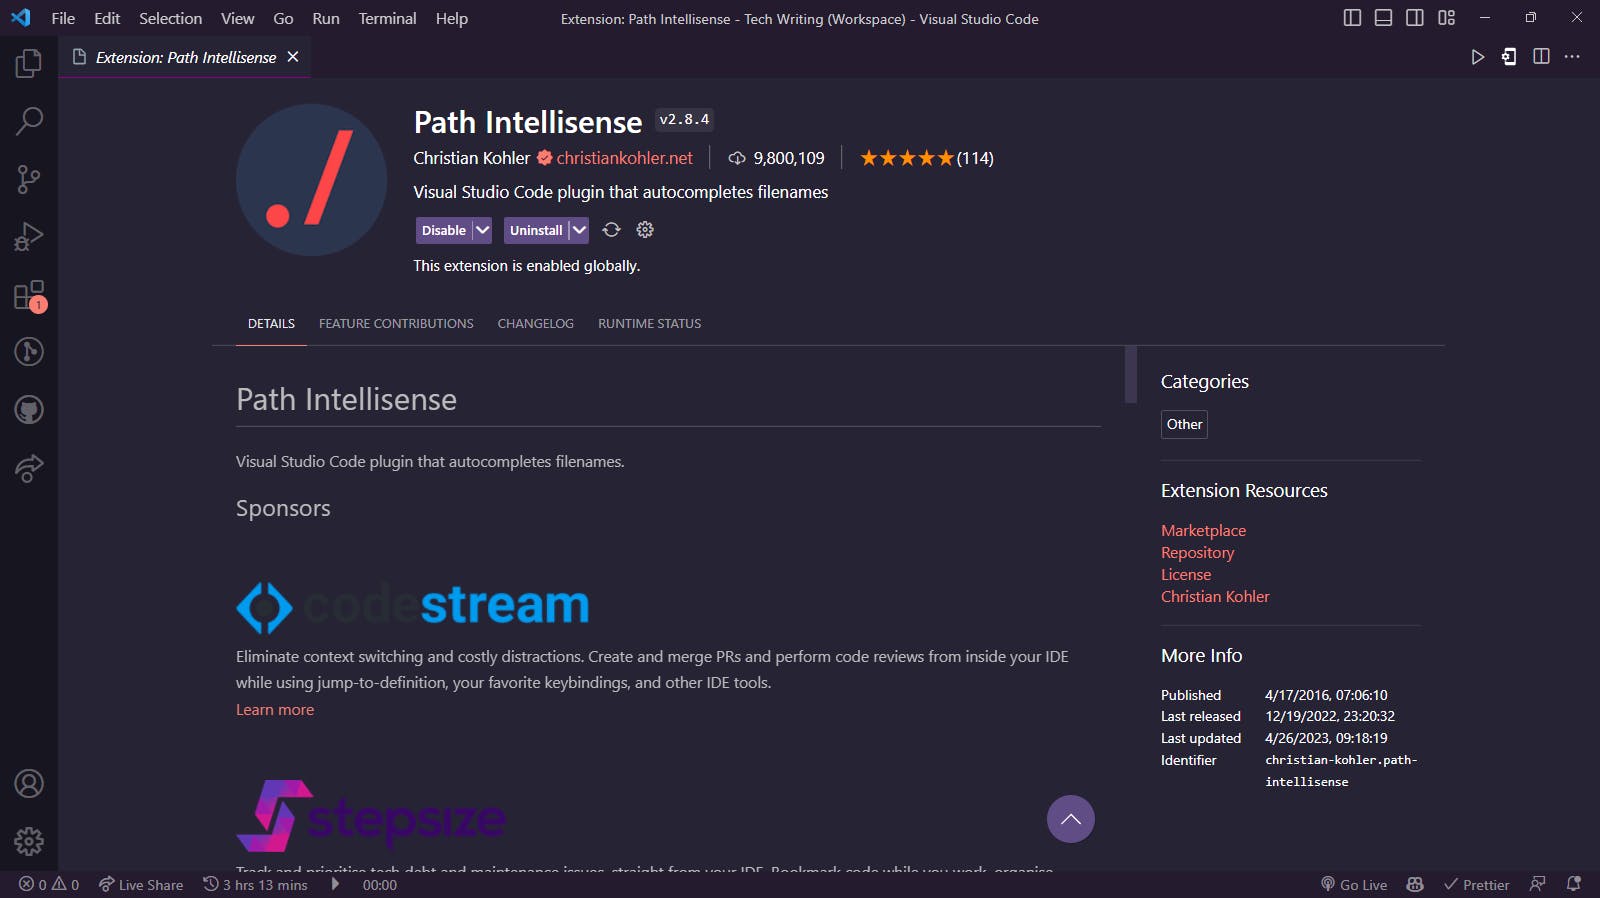Open the Go menu

pos(283,18)
